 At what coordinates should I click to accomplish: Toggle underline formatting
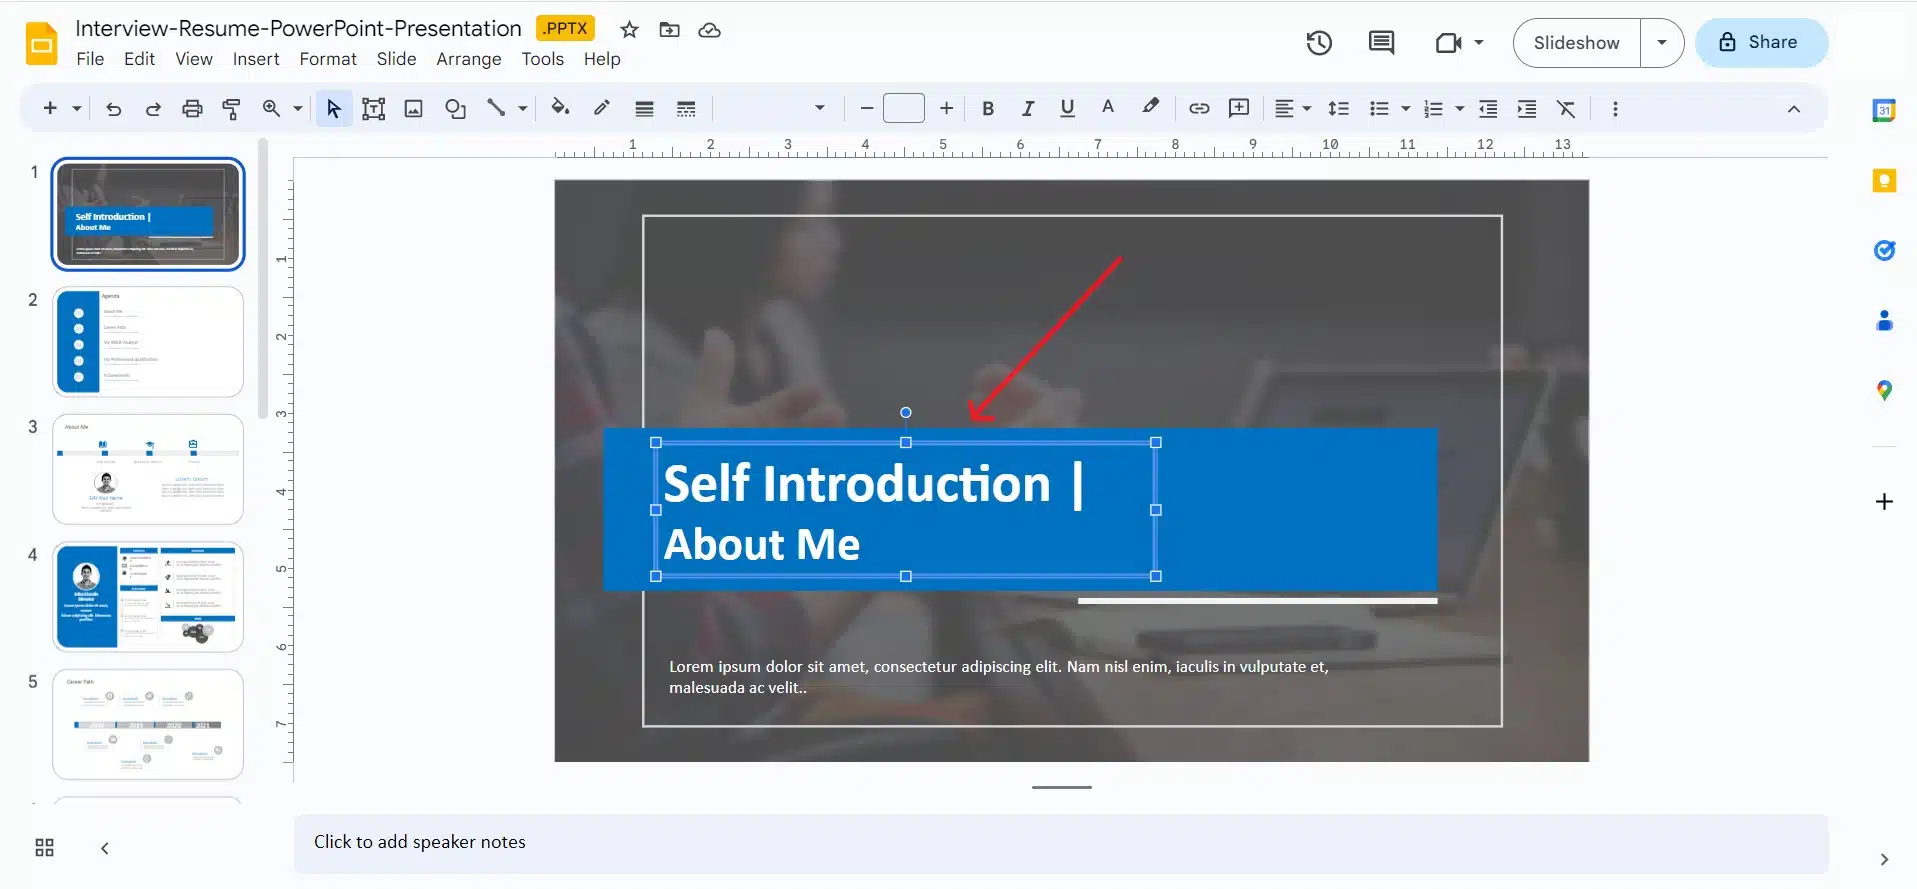coord(1067,109)
